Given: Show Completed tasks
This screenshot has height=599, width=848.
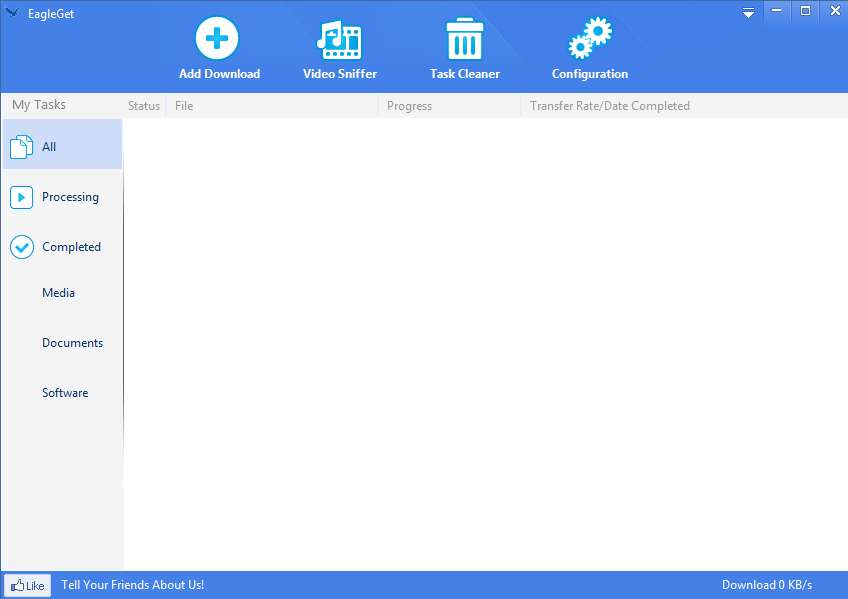Looking at the screenshot, I should (x=63, y=247).
